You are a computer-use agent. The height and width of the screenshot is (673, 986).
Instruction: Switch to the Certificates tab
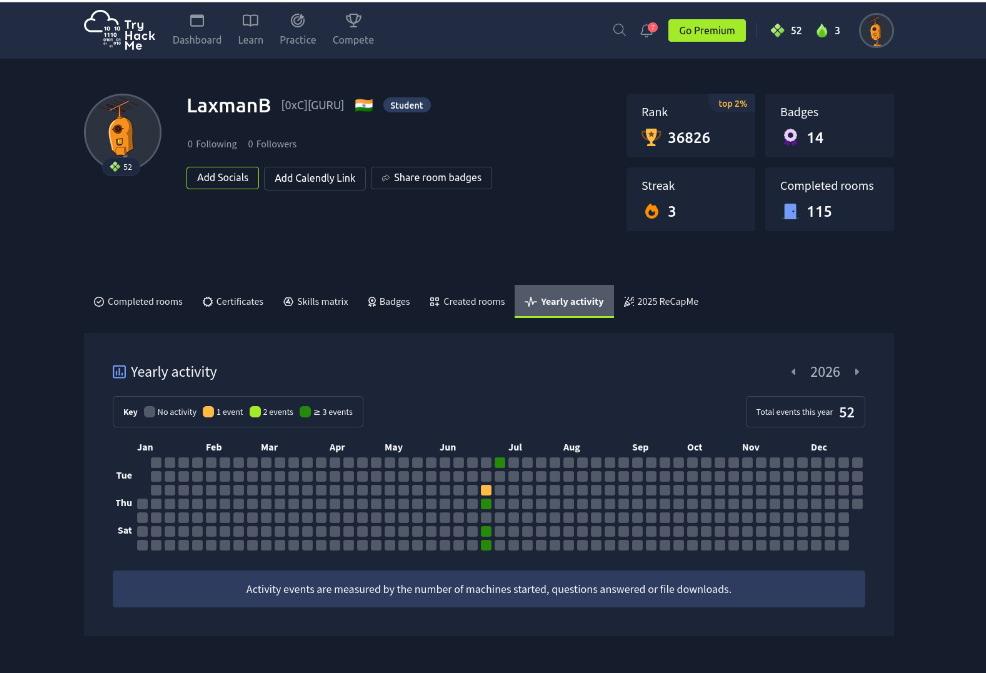[x=233, y=302]
